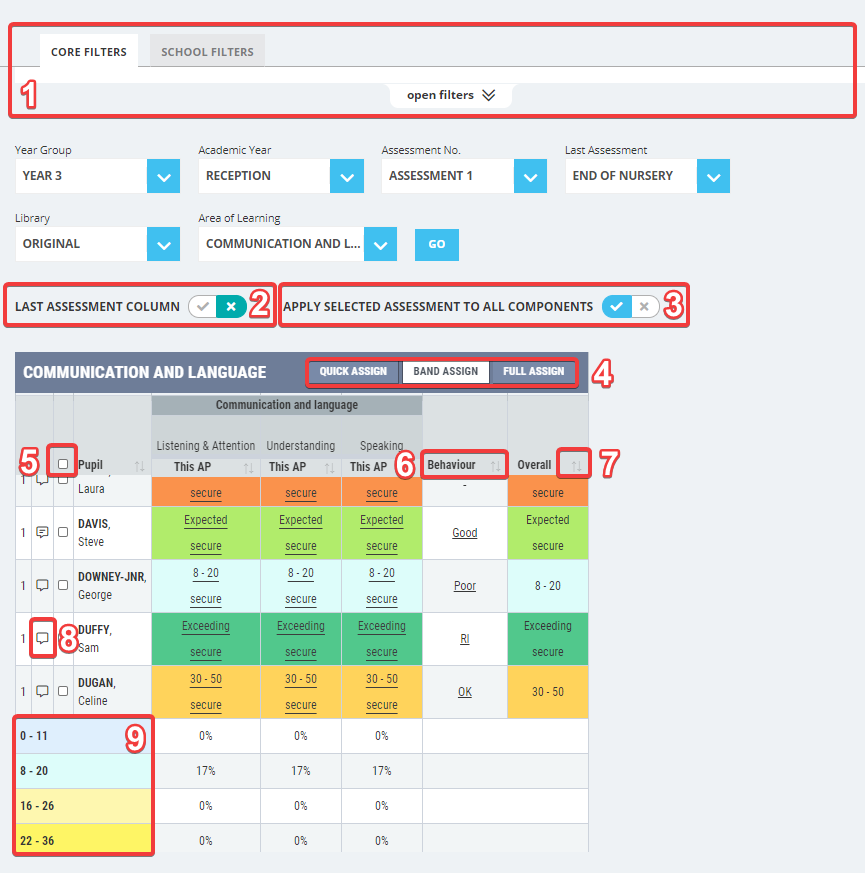The image size is (865, 873).
Task: Sort Listening & Attention This AP column
Action: coord(248,468)
